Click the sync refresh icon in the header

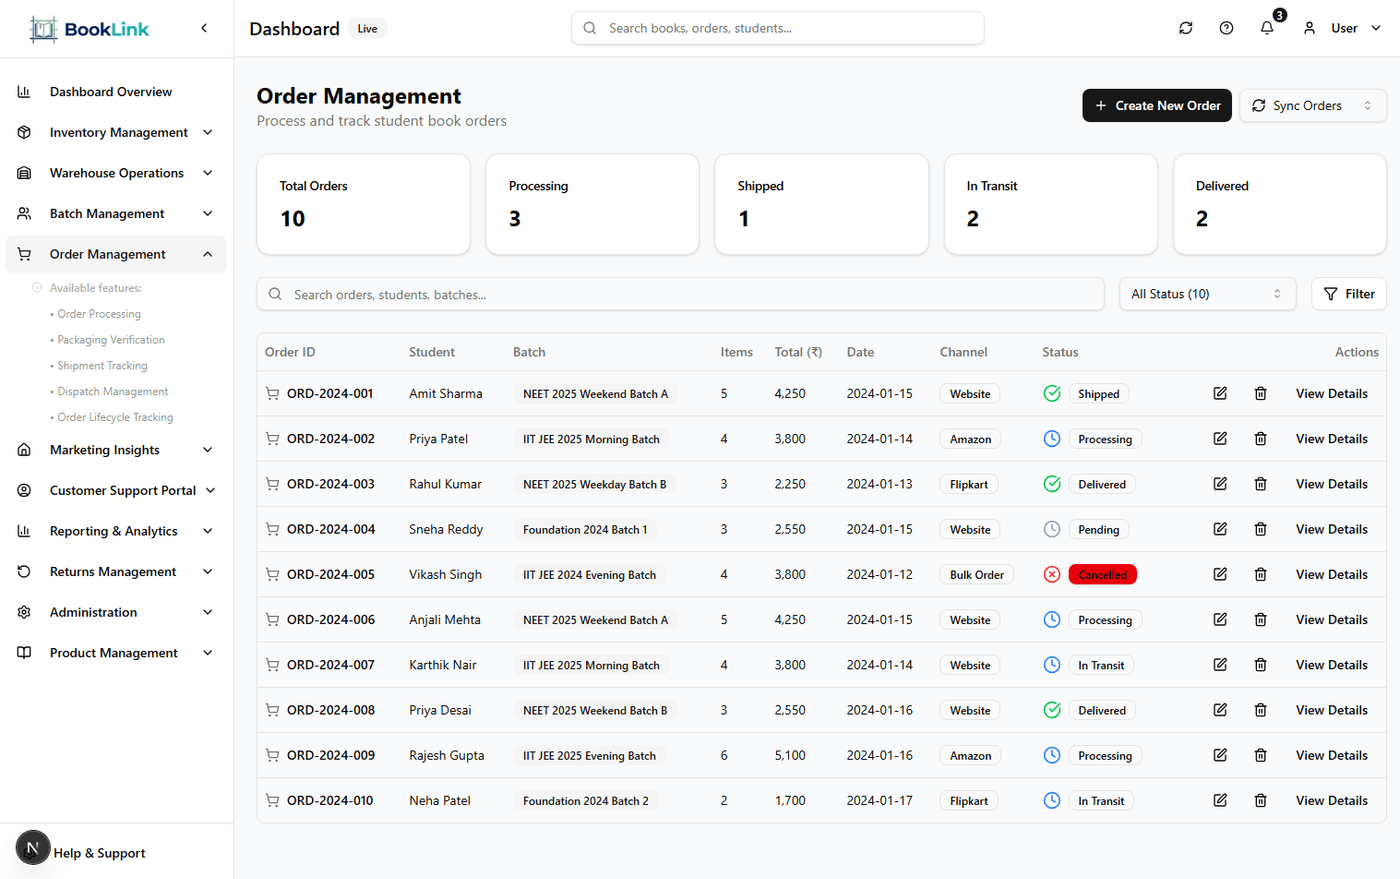click(x=1186, y=28)
